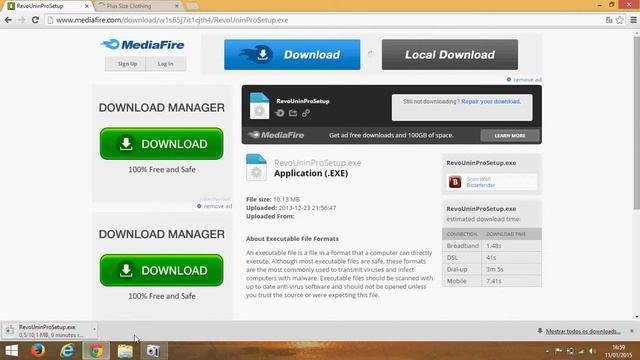
Task: Click the file icon in the dark banner
Action: point(259,106)
